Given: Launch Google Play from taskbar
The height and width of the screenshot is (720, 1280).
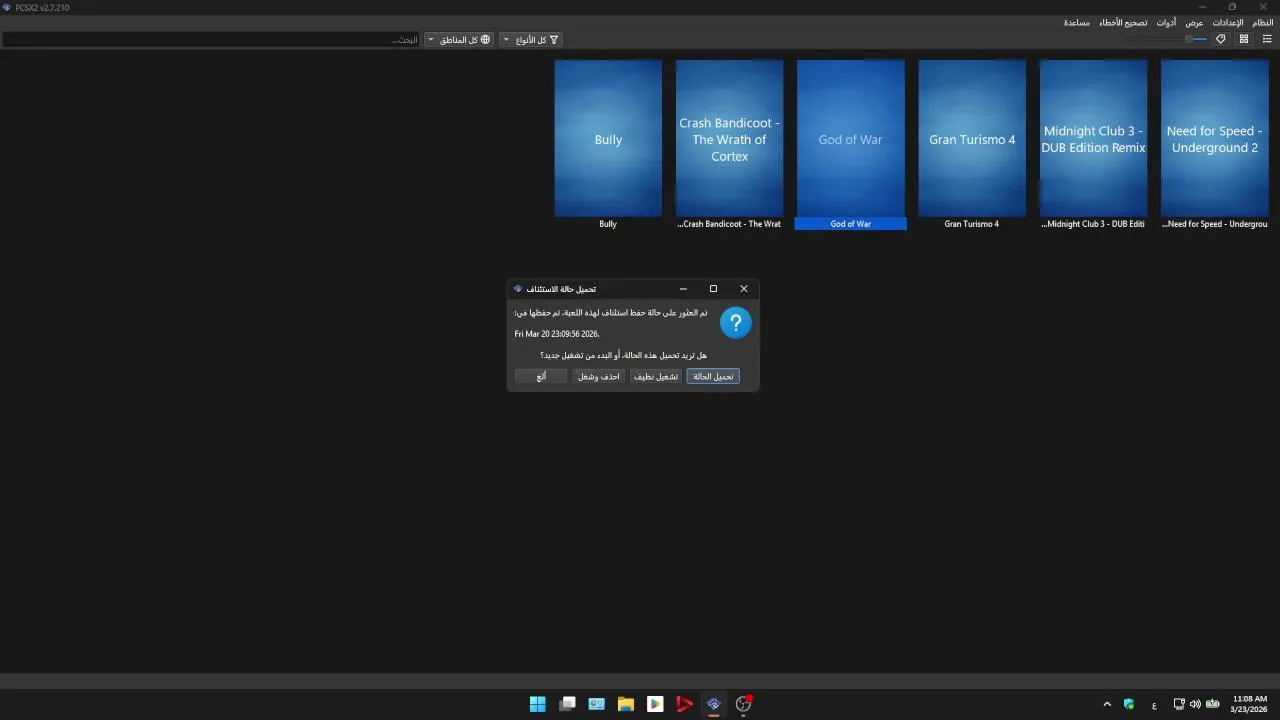Looking at the screenshot, I should click(x=655, y=704).
